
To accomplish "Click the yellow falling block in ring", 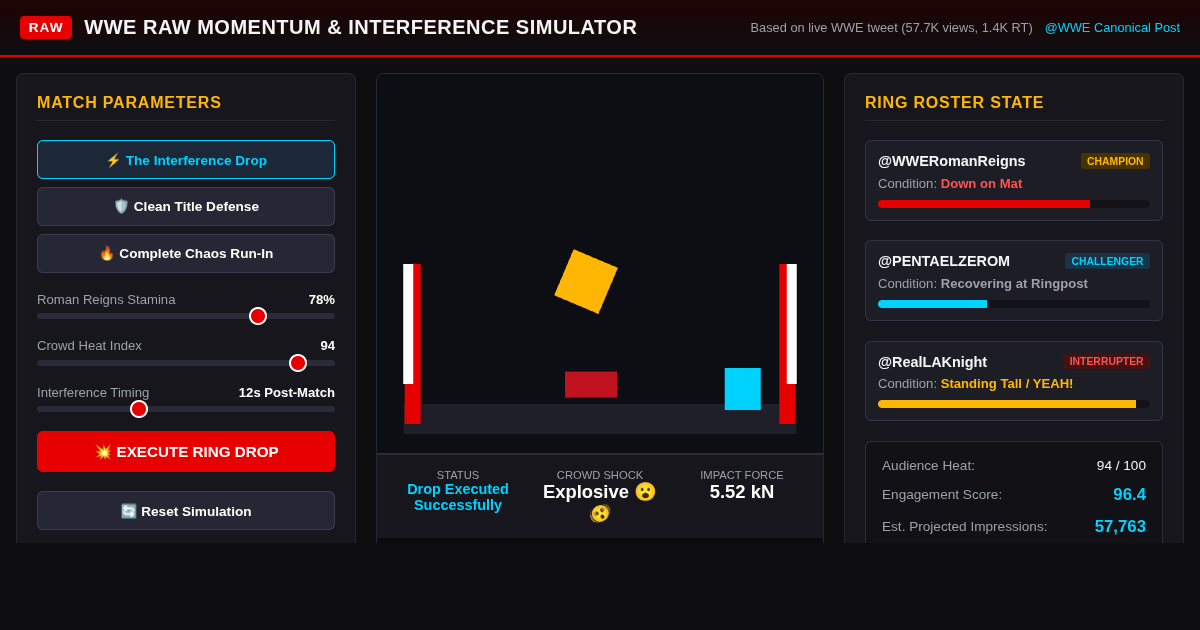I will coord(586,281).
